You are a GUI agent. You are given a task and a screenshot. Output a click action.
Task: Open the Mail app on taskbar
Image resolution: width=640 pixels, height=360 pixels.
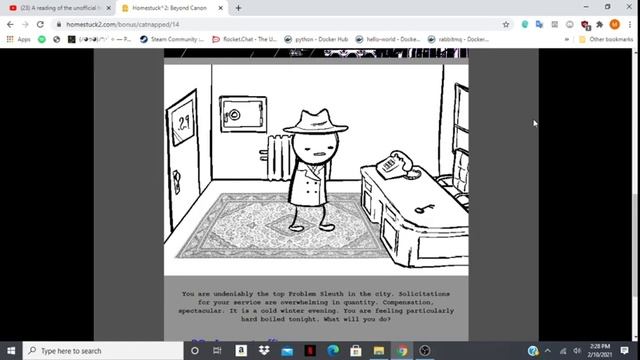pos(287,351)
